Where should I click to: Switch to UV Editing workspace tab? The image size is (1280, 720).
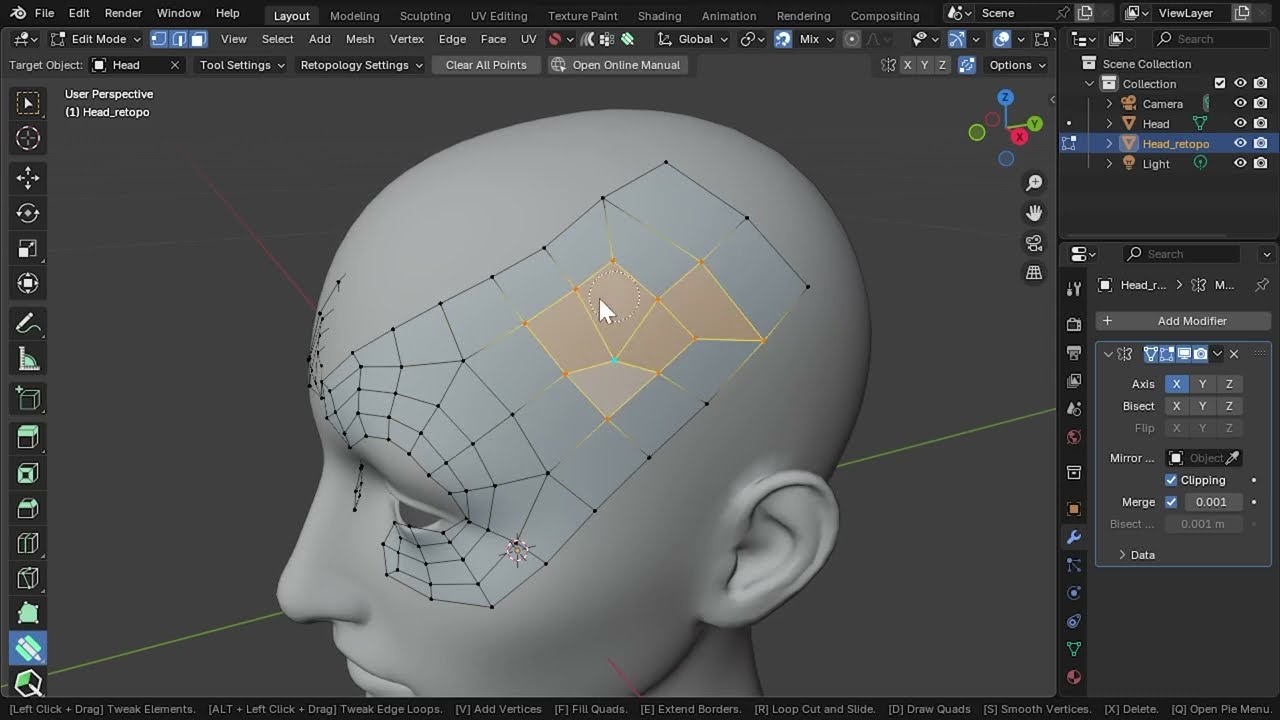point(499,16)
